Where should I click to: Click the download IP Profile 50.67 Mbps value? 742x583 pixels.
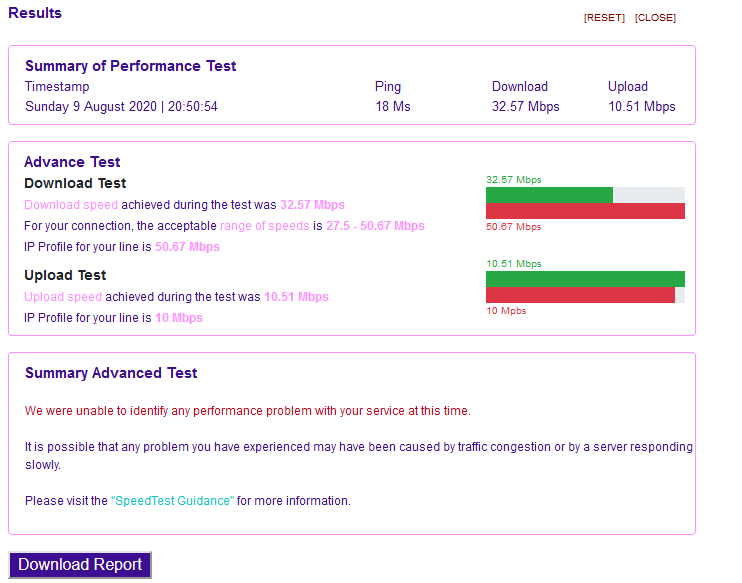[187, 247]
